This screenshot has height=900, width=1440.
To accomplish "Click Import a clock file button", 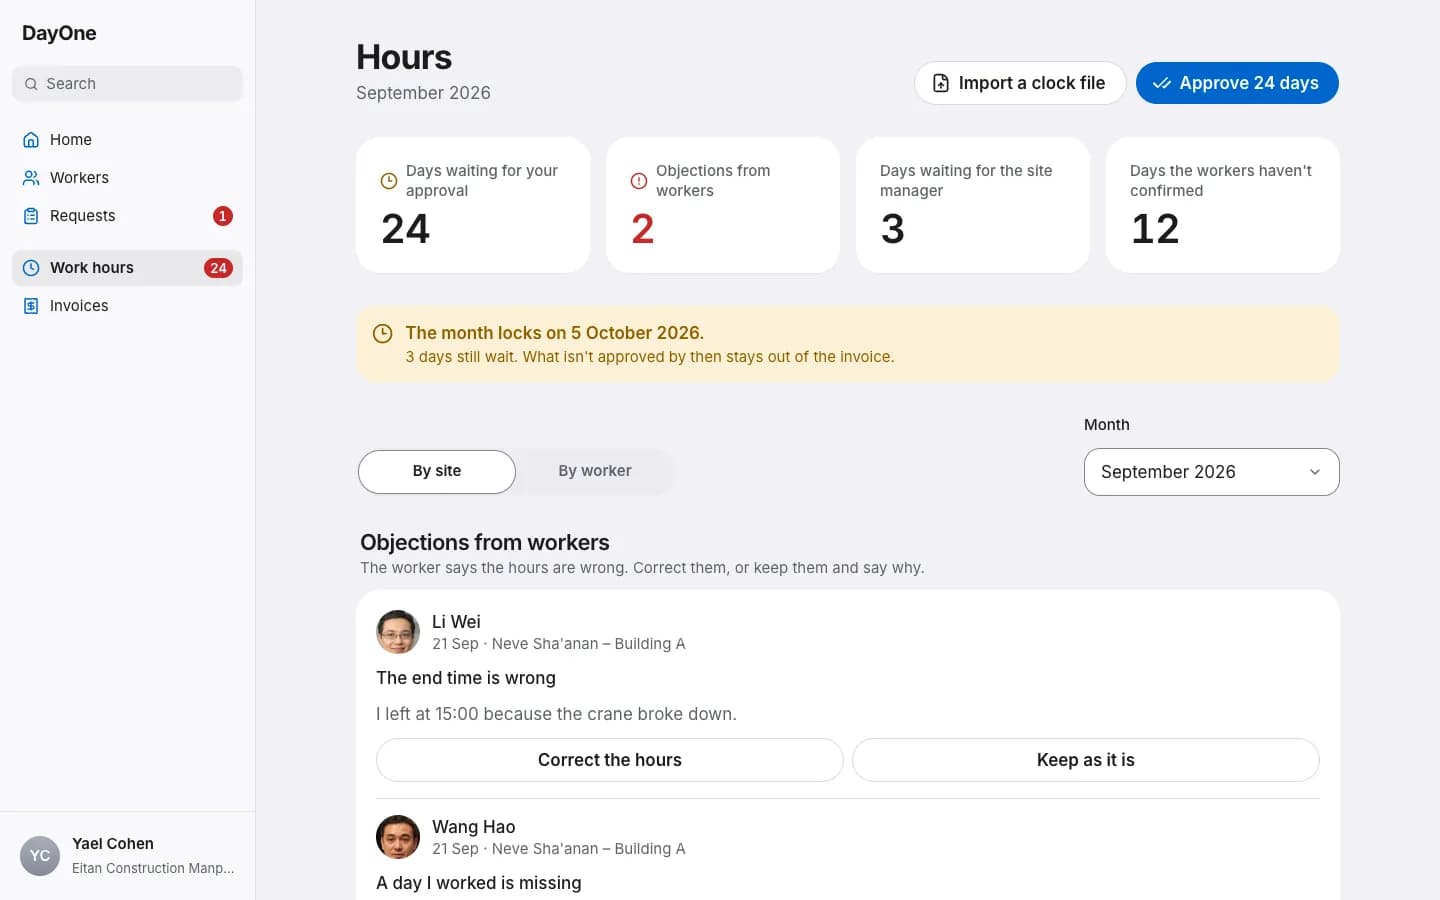I will [x=1020, y=83].
